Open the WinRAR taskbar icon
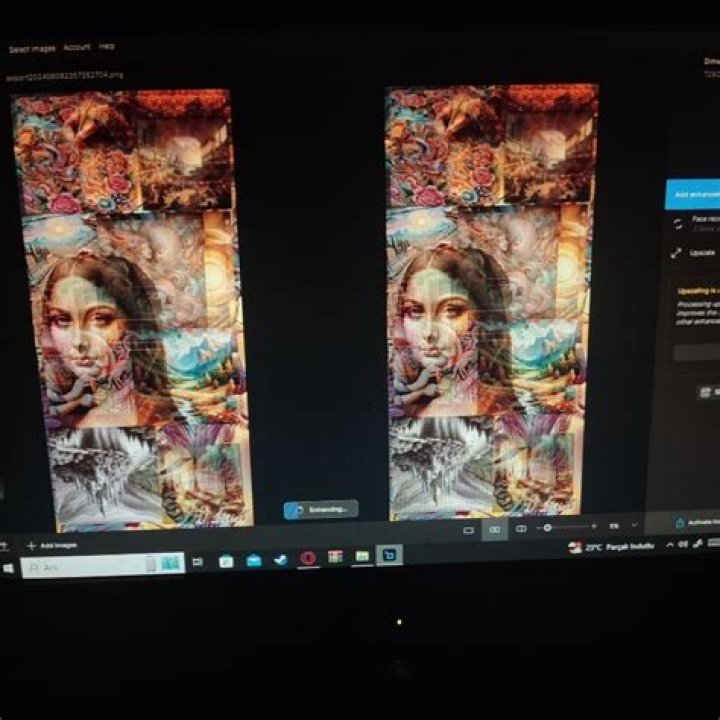Image resolution: width=720 pixels, height=720 pixels. 335,557
